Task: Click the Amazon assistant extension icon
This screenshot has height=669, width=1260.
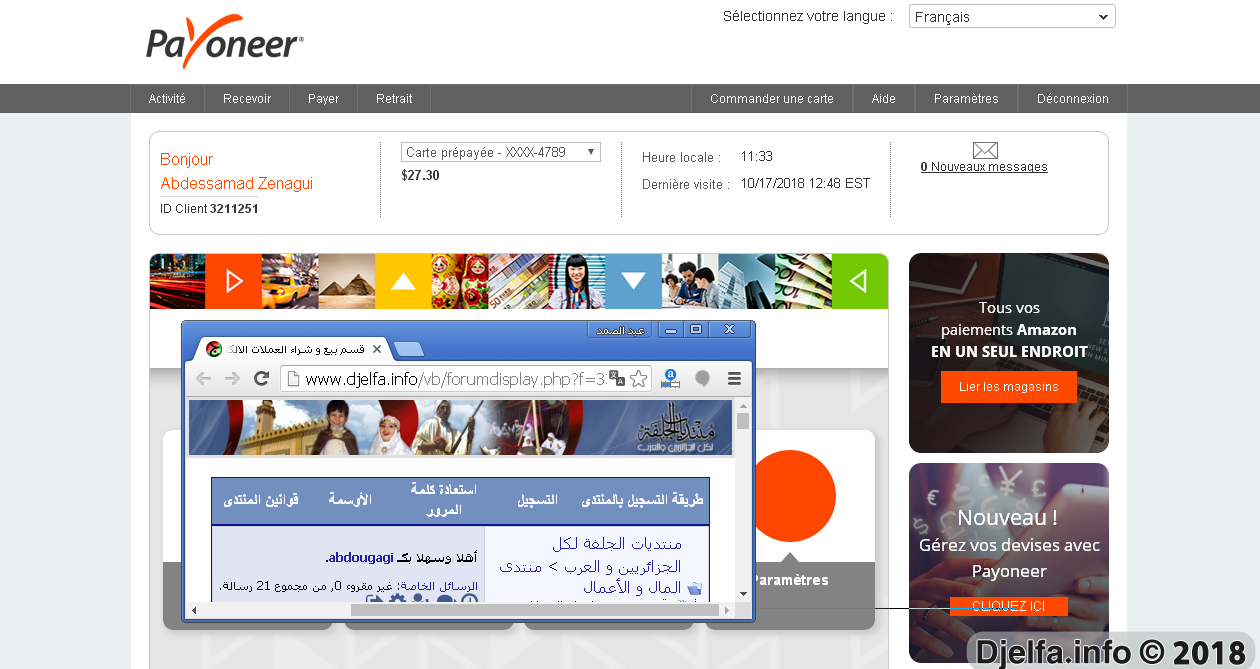Action: point(670,378)
